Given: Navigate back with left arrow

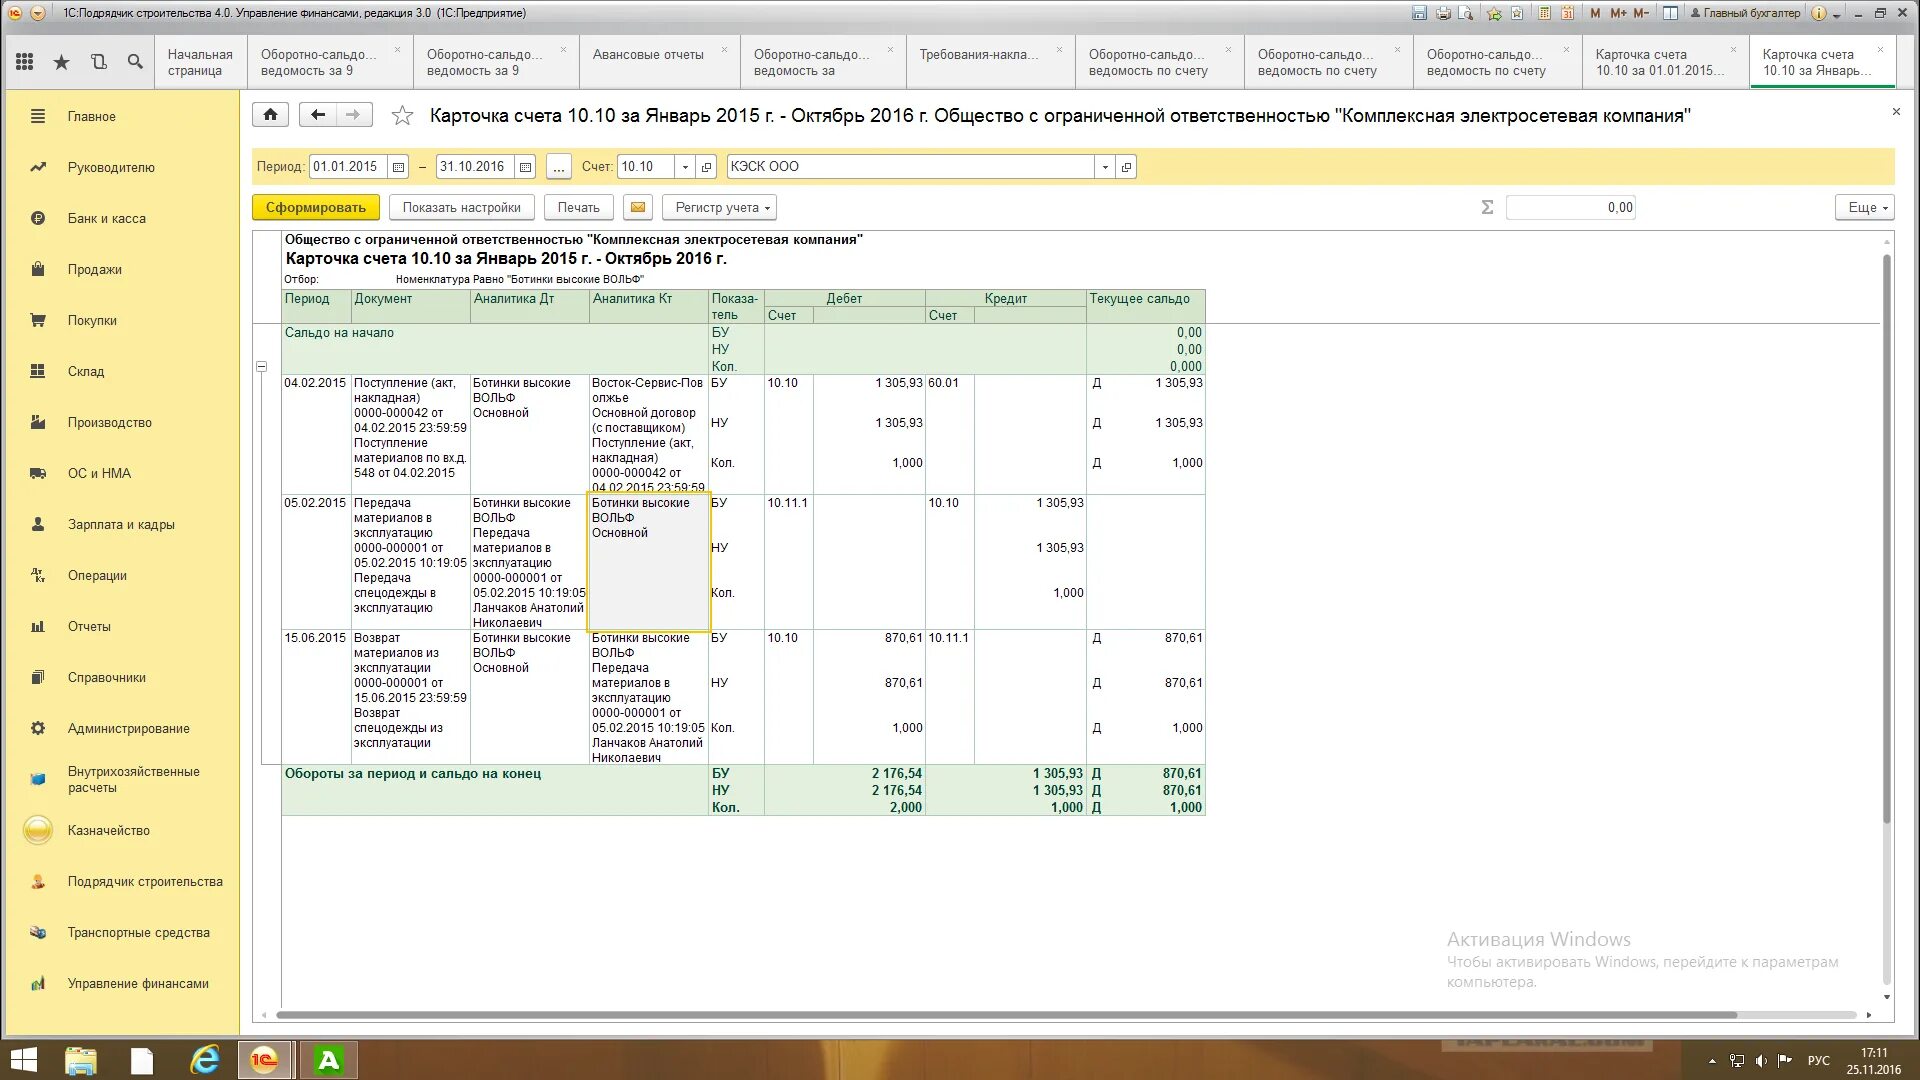Looking at the screenshot, I should [318, 115].
